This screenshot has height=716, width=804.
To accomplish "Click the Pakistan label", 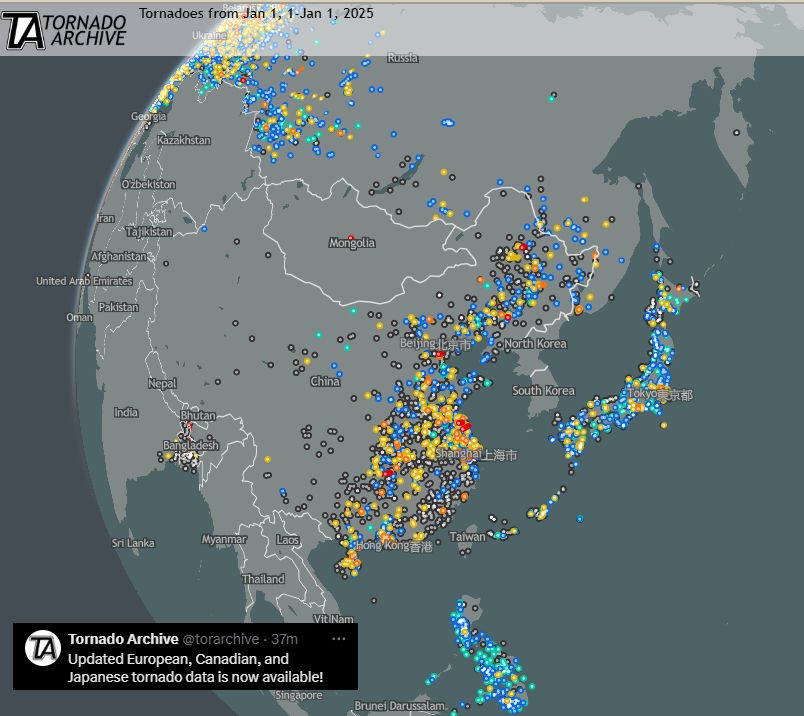I will [118, 307].
